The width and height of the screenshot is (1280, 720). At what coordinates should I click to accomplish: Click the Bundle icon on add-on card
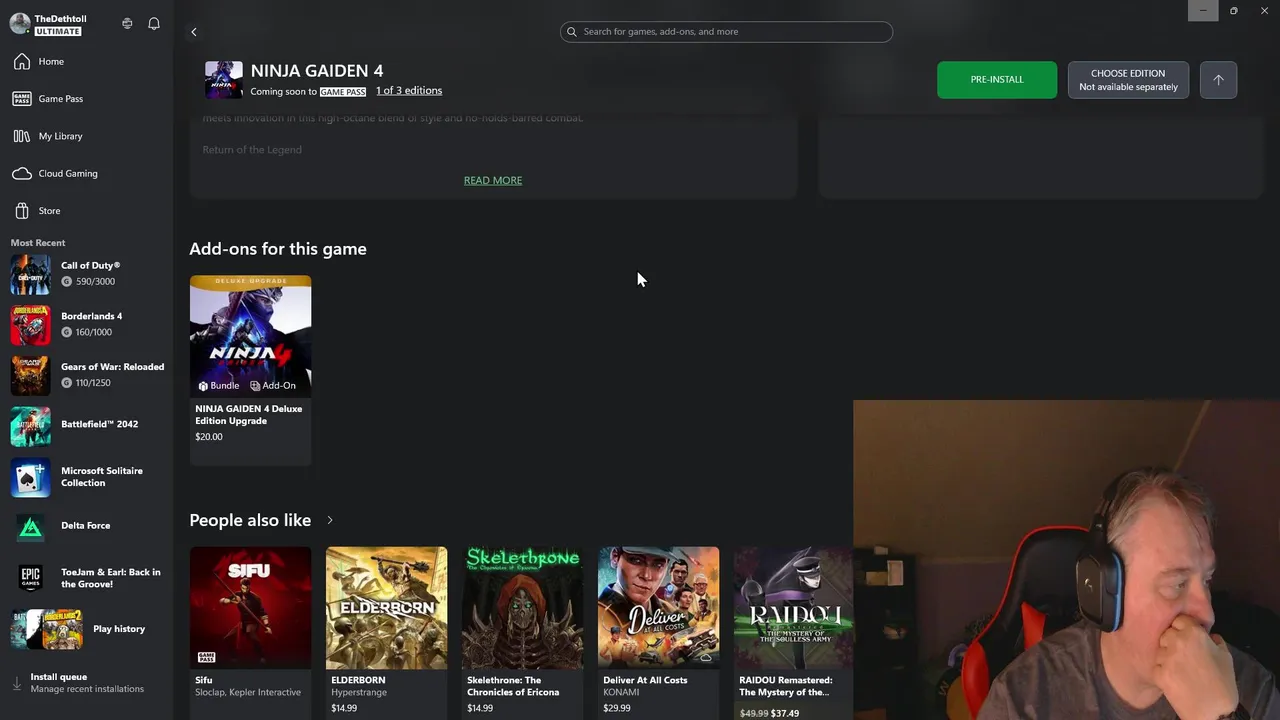click(203, 386)
